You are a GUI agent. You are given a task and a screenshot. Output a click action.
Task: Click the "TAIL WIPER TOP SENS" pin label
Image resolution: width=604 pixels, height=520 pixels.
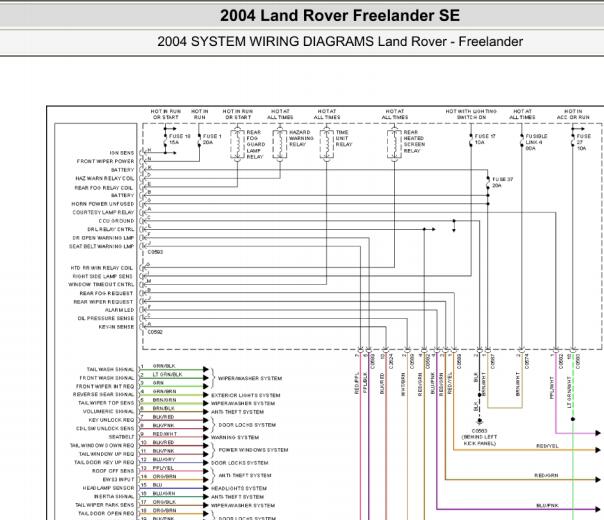tap(106, 403)
